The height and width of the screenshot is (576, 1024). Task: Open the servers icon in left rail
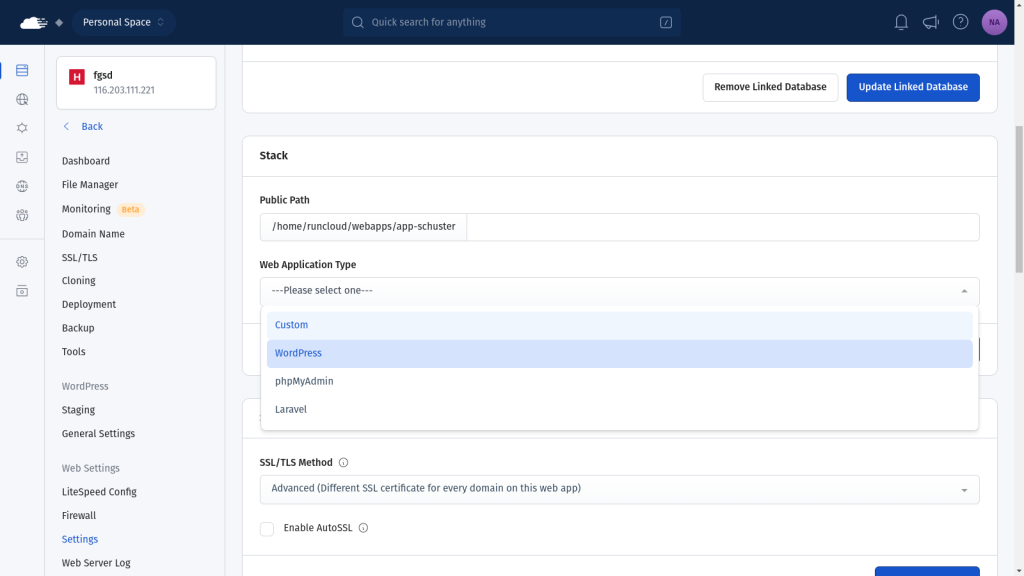(22, 71)
